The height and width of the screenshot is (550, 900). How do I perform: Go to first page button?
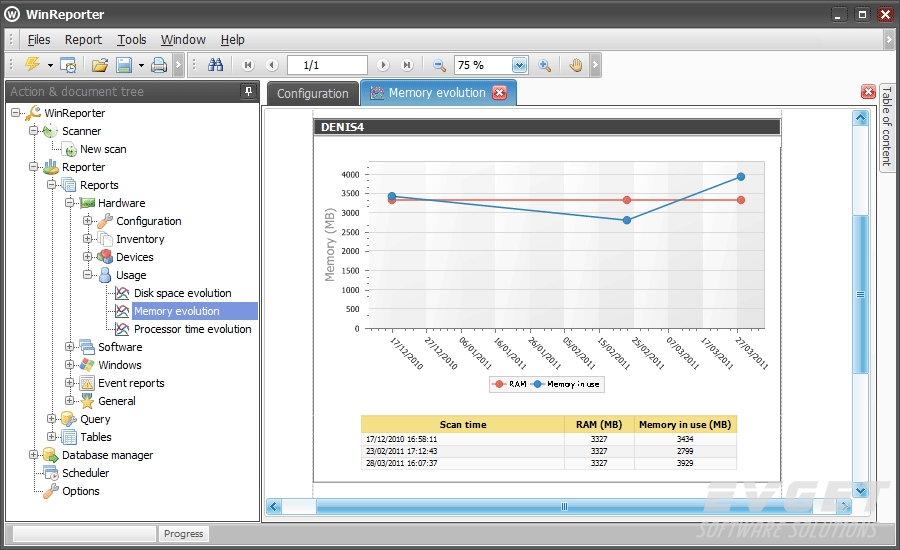[248, 65]
